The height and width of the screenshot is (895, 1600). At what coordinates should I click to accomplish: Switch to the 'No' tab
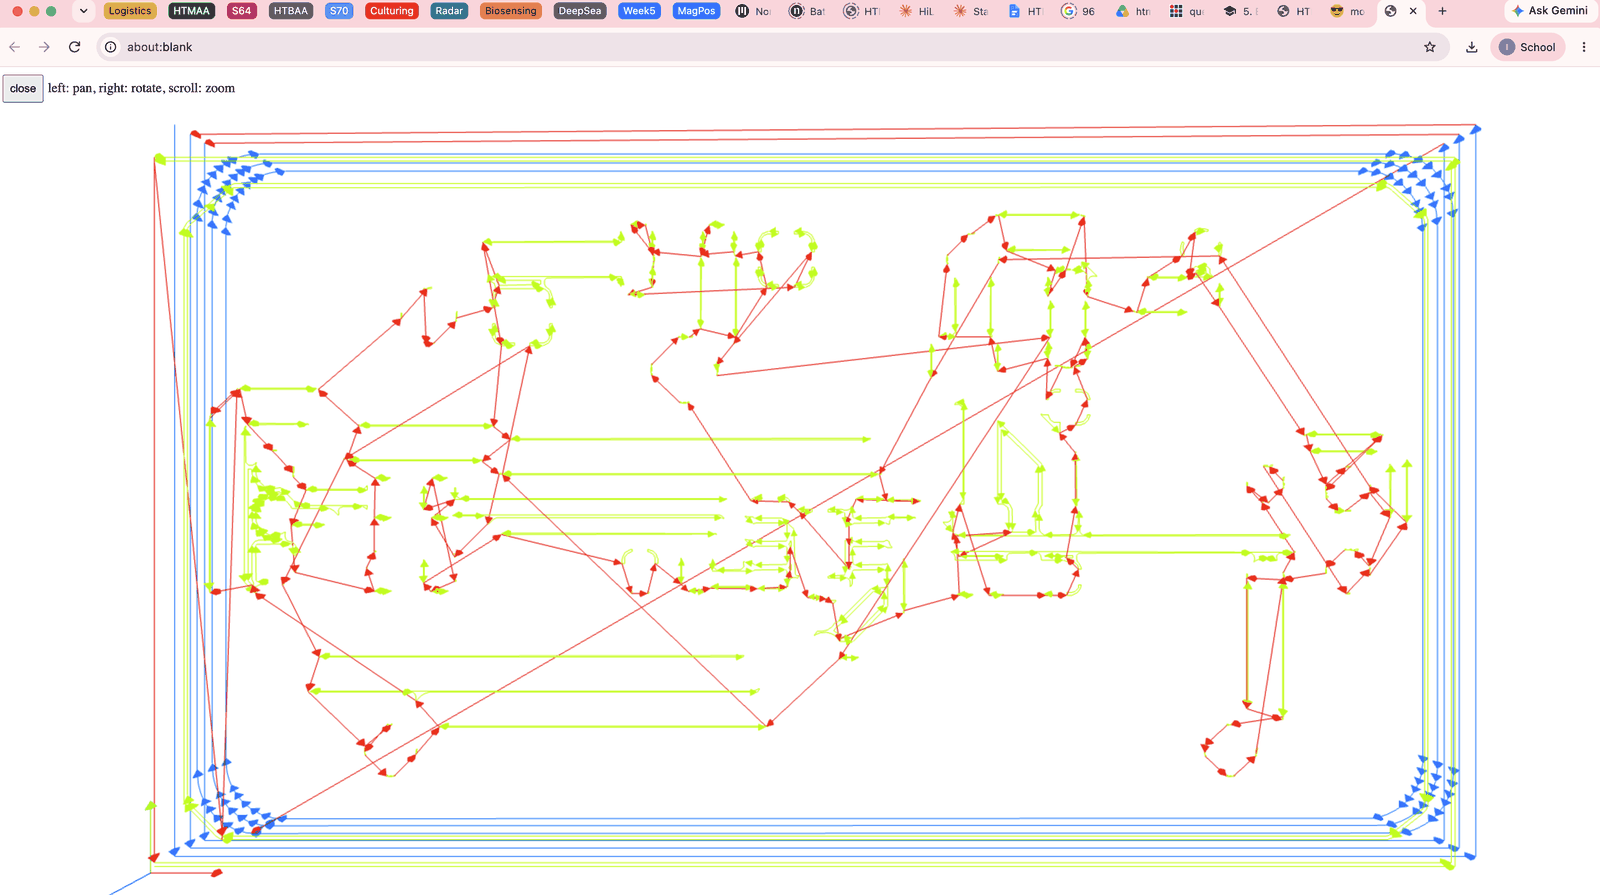753,11
